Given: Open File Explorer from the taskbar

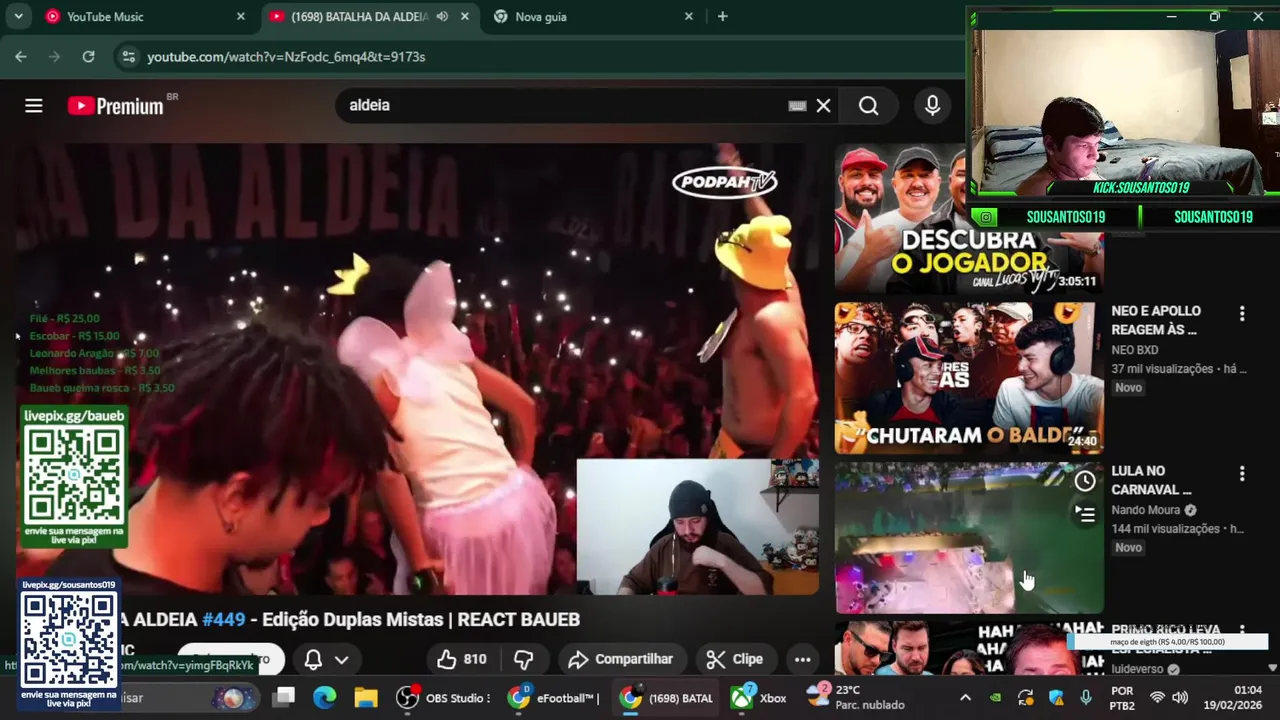Looking at the screenshot, I should click(x=366, y=698).
